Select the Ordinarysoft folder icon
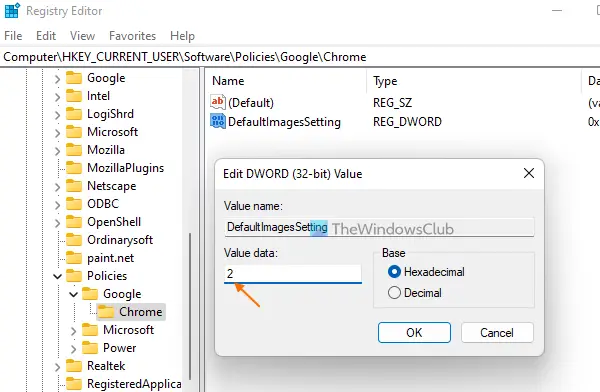The width and height of the screenshot is (600, 392). pos(74,240)
